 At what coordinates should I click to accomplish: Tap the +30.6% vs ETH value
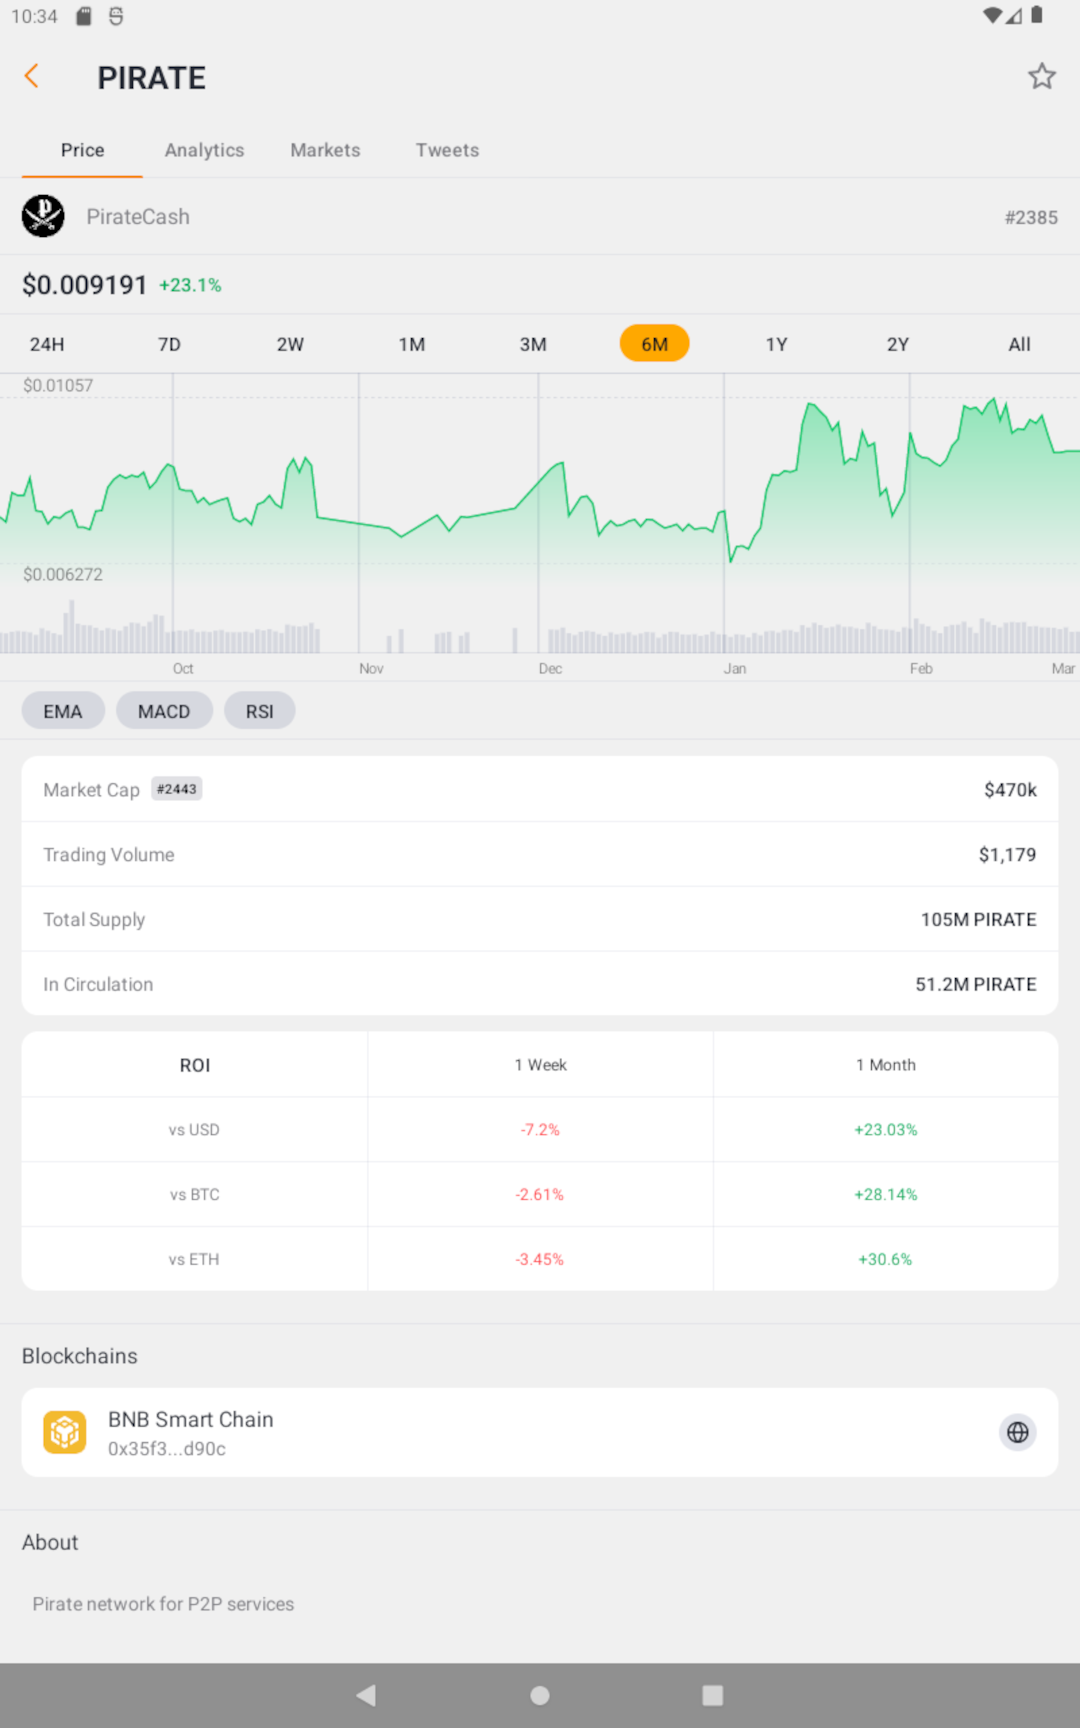point(886,1260)
